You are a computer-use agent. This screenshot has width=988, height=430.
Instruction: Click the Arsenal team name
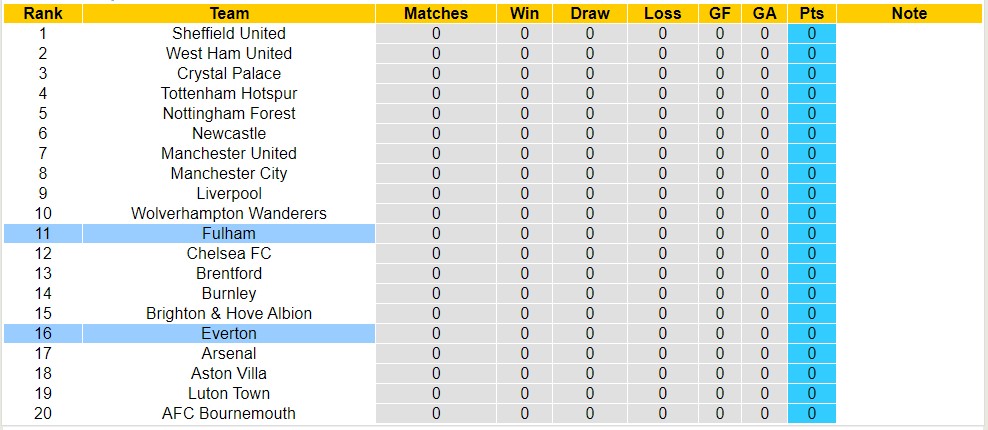[x=229, y=353]
